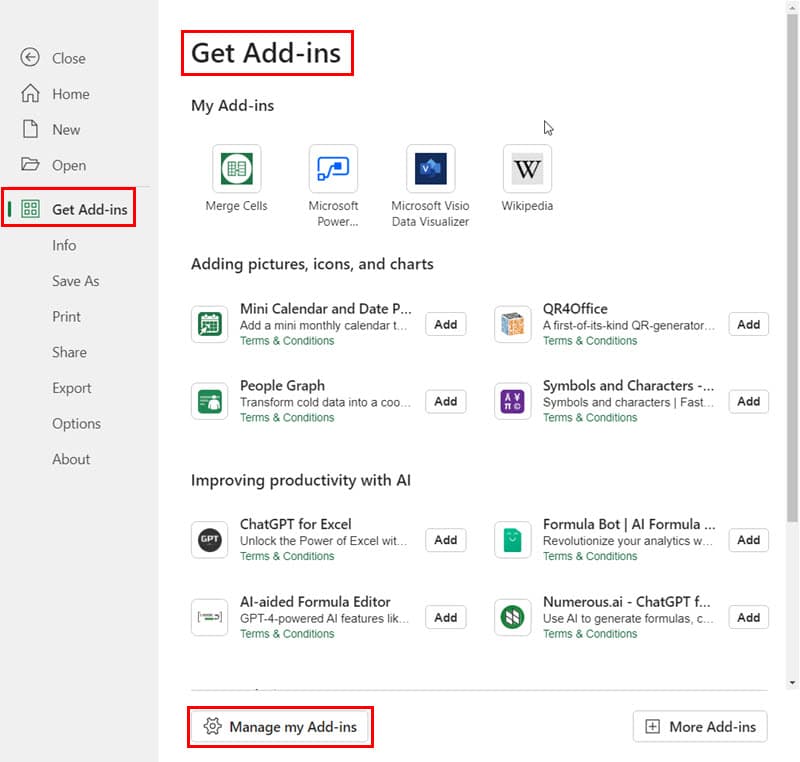Click the QR4Office title text
The width and height of the screenshot is (800, 762).
(575, 309)
